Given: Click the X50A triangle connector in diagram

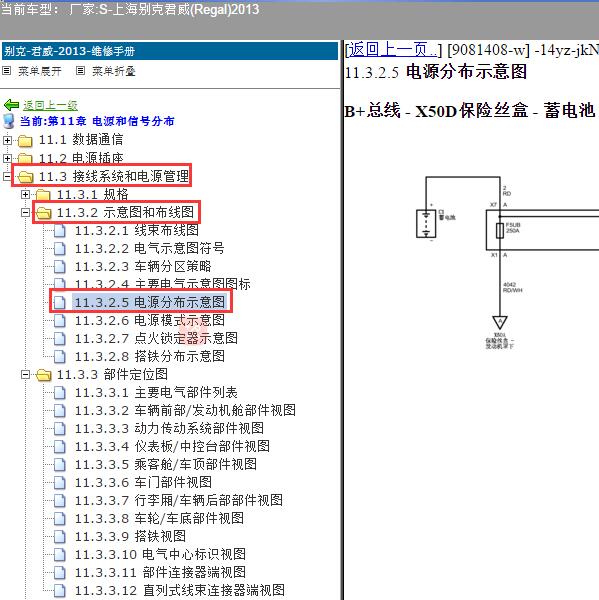Looking at the screenshot, I should (x=499, y=322).
